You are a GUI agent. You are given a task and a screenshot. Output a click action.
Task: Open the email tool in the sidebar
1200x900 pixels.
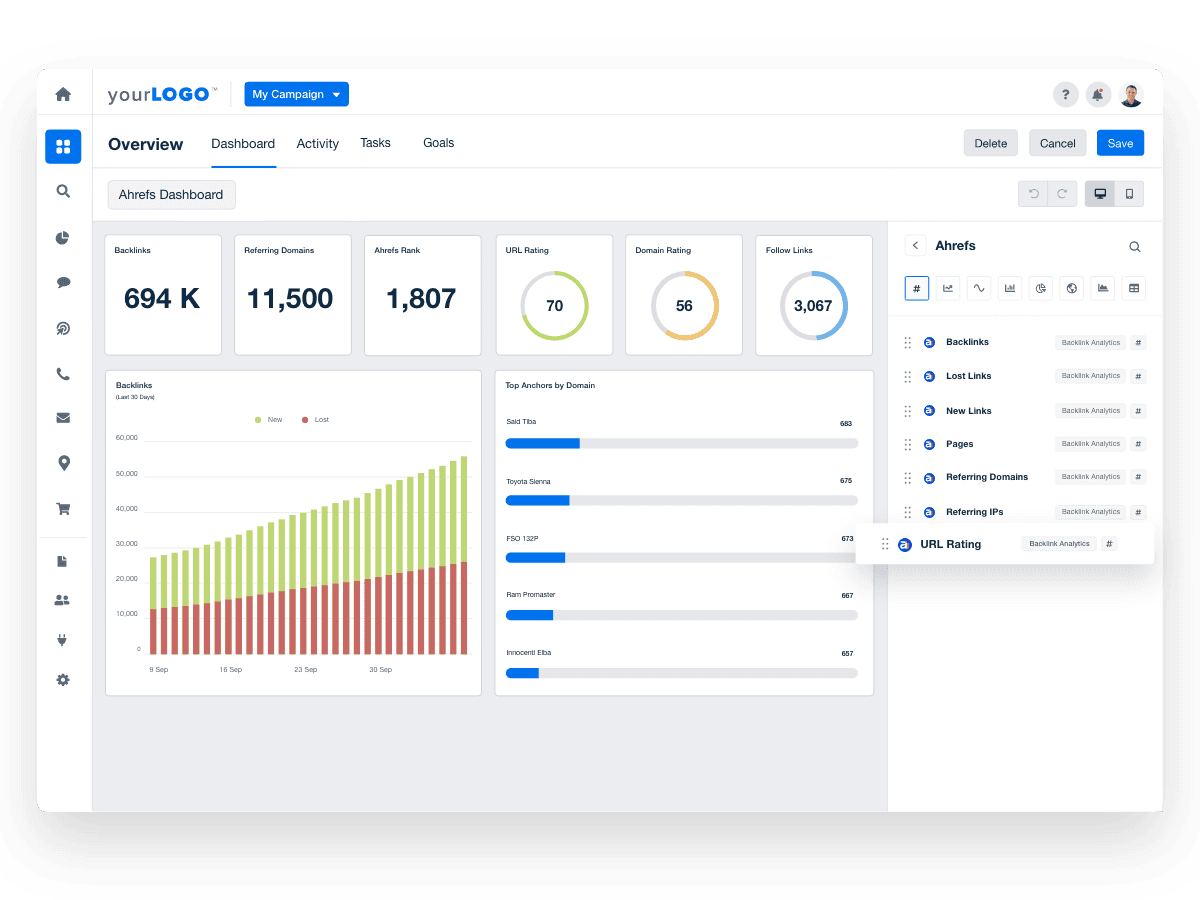pyautogui.click(x=63, y=417)
